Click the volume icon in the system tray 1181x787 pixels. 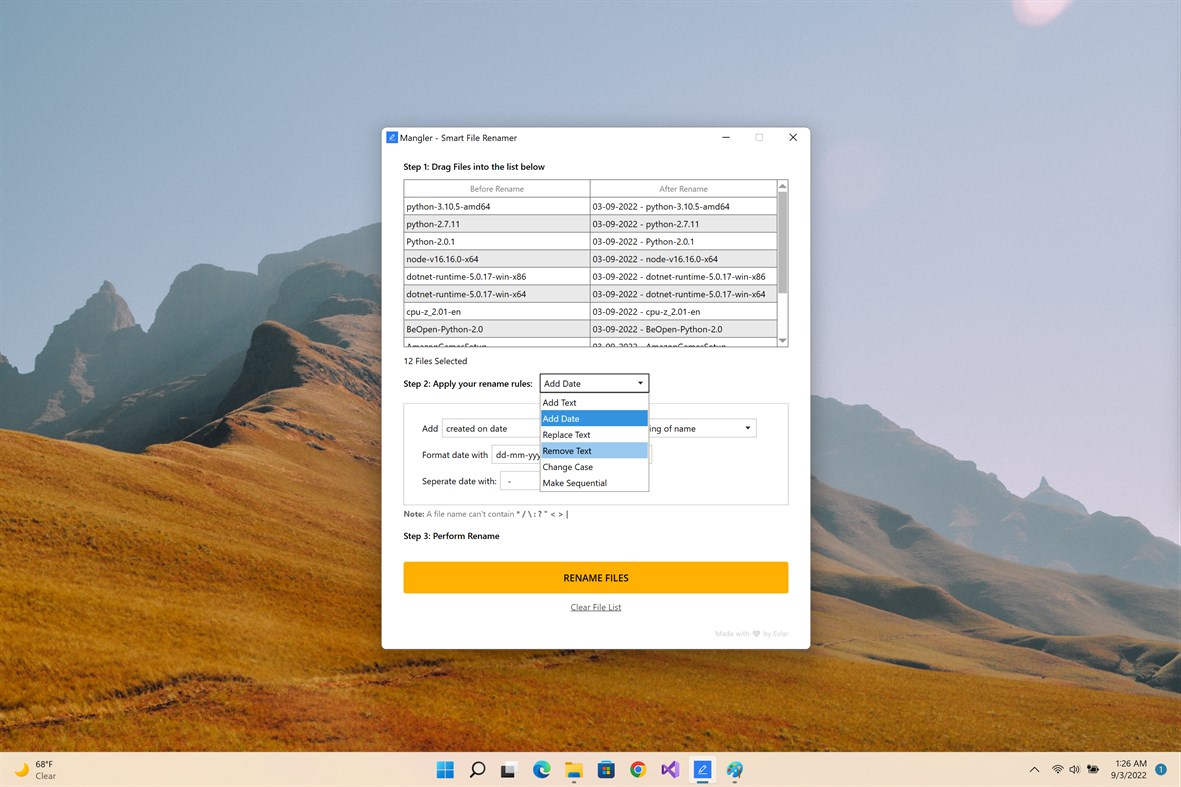click(x=1075, y=769)
